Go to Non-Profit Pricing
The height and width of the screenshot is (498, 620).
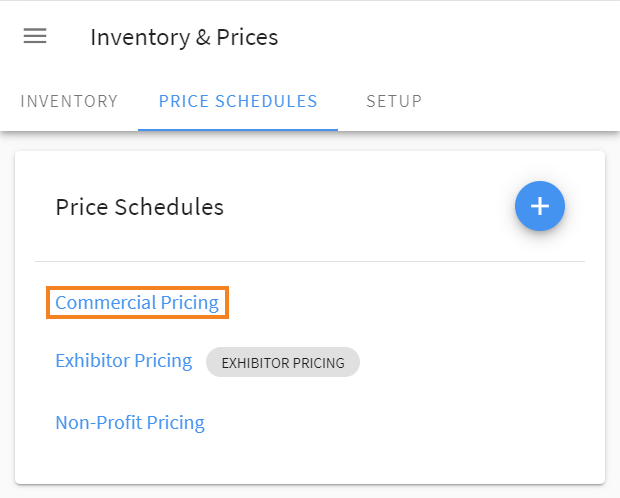click(130, 423)
